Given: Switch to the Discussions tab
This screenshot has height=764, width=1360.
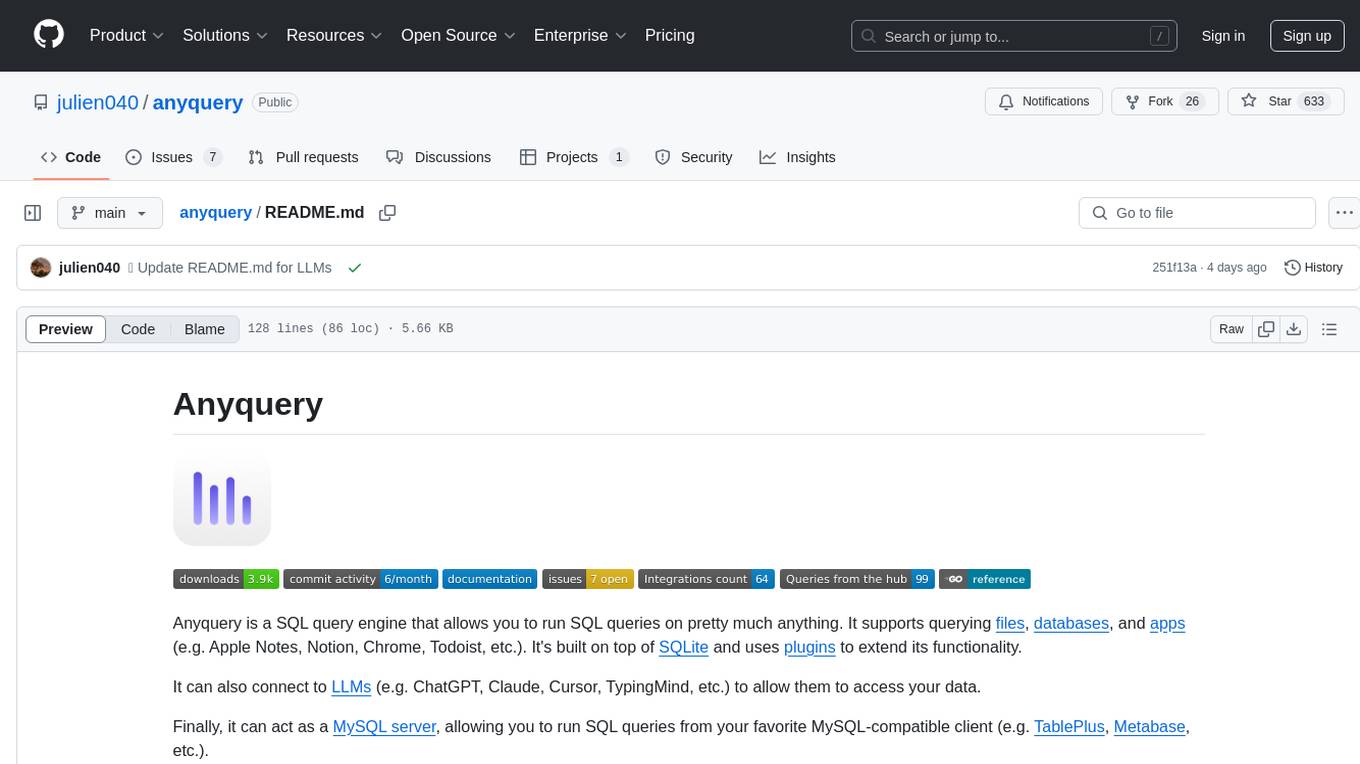Looking at the screenshot, I should 438,157.
